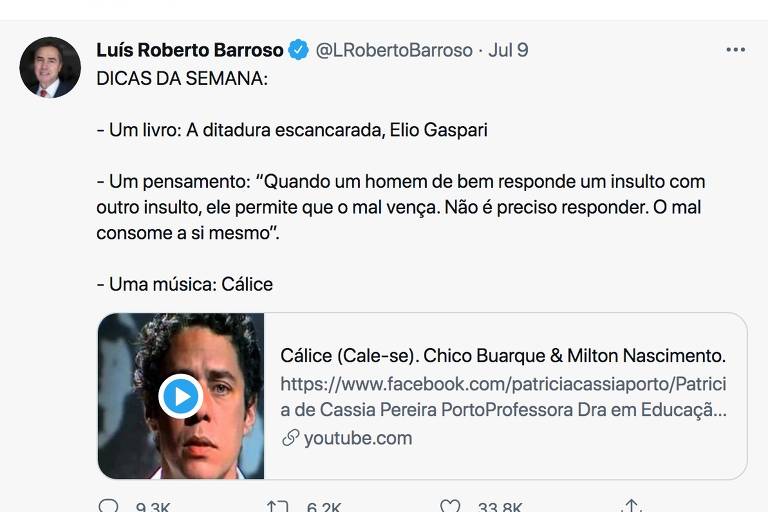Click the tweet text starting DICAS DA SEMANA
The image size is (768, 512).
[x=182, y=79]
